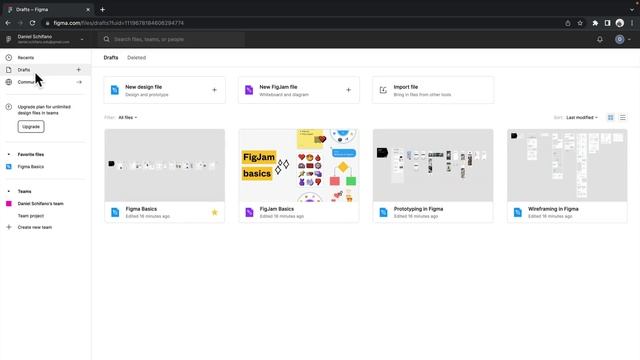Click the plus on New design file card
Image resolution: width=640 pixels, height=360 pixels.
(x=214, y=90)
